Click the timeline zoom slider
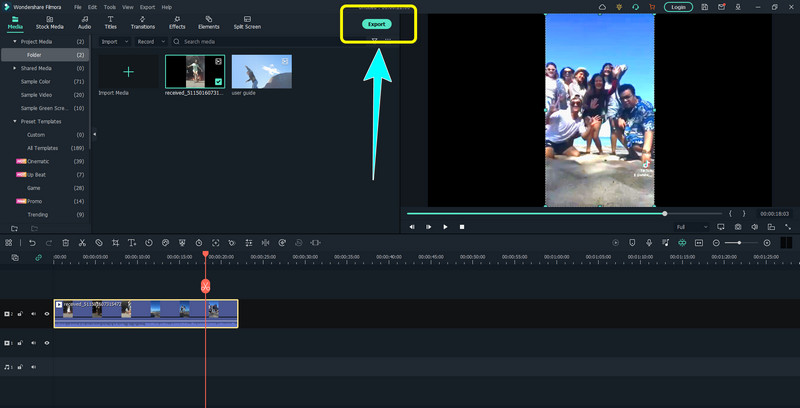Viewport: 800px width, 408px height. (x=739, y=243)
